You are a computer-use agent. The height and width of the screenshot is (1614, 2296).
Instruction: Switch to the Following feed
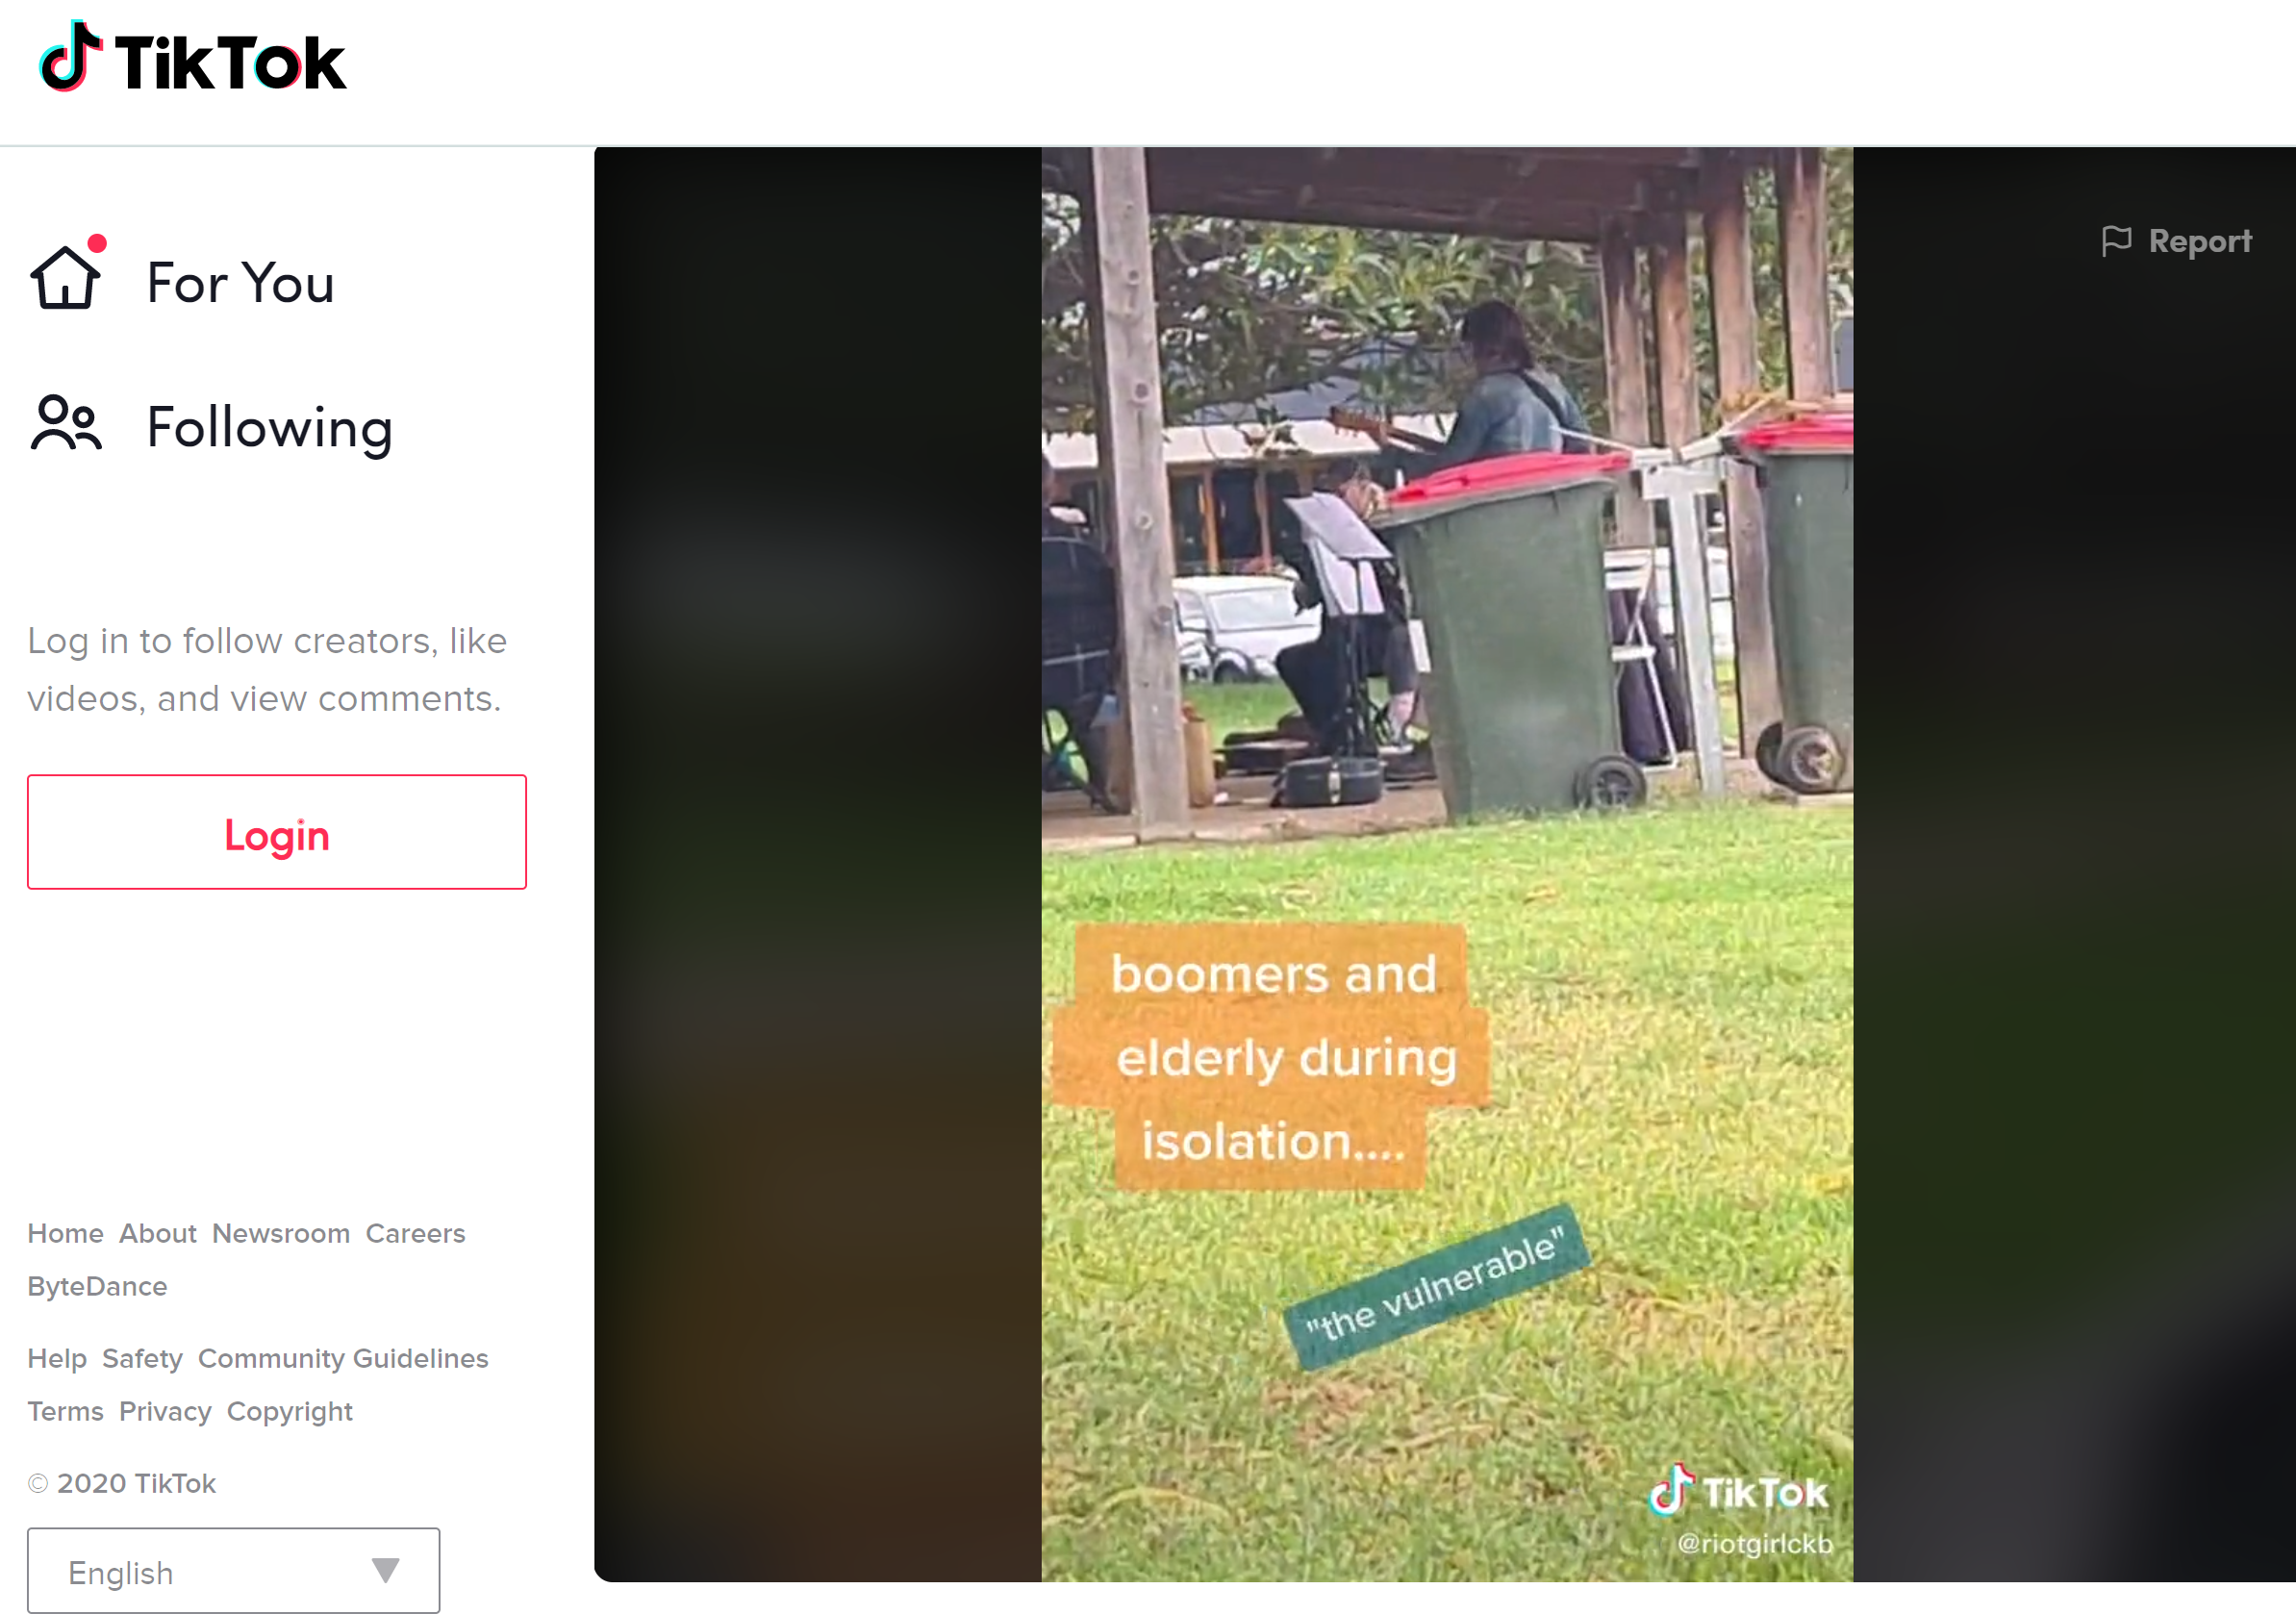coord(270,428)
